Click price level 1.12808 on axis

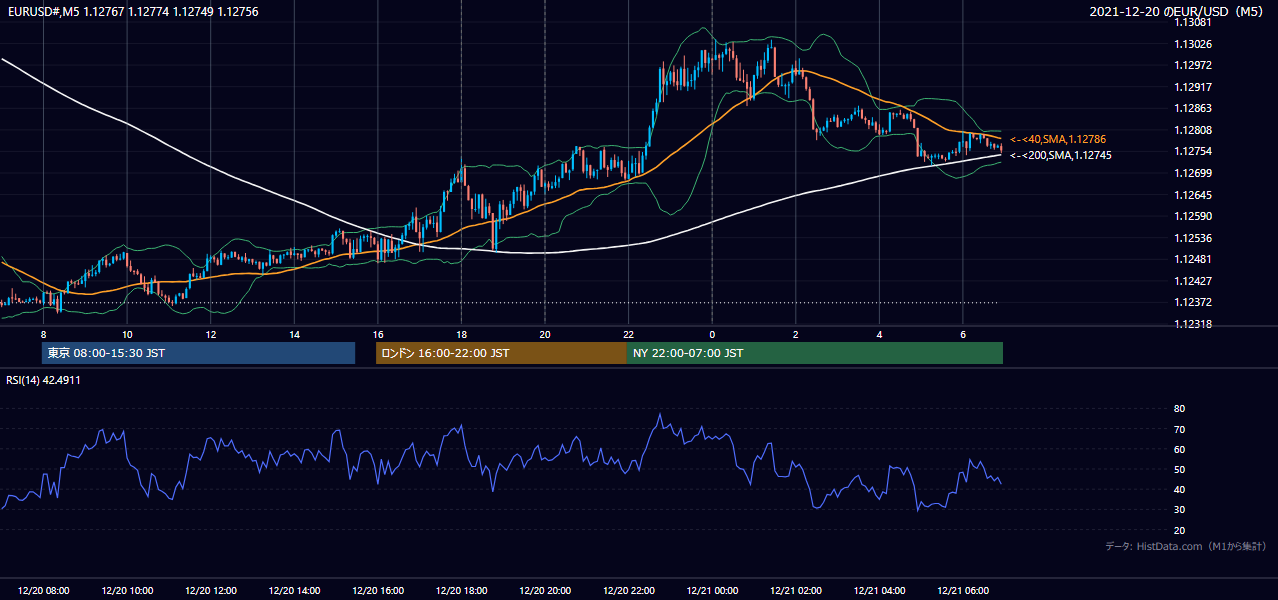click(1193, 130)
